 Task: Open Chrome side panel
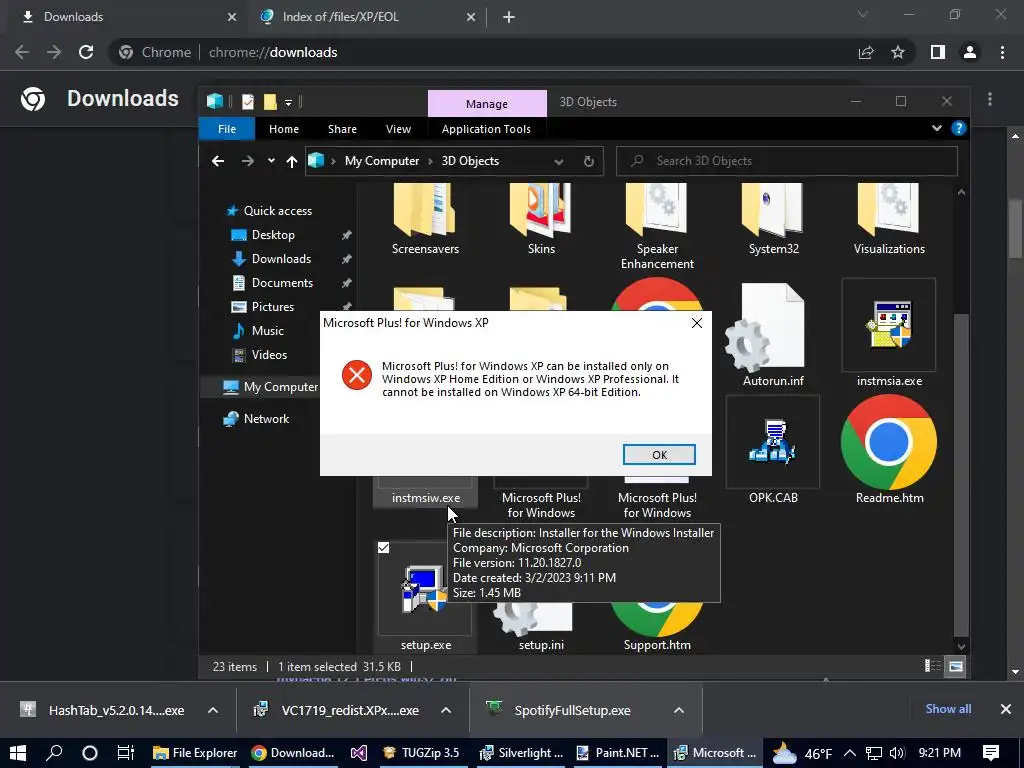coord(938,52)
